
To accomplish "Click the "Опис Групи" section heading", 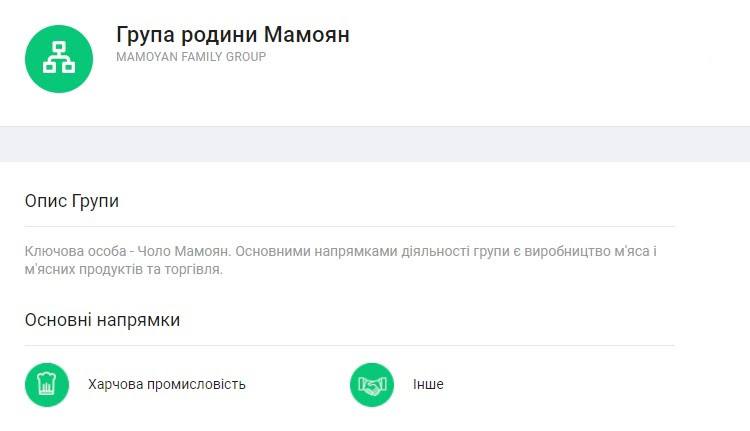I will [x=71, y=201].
